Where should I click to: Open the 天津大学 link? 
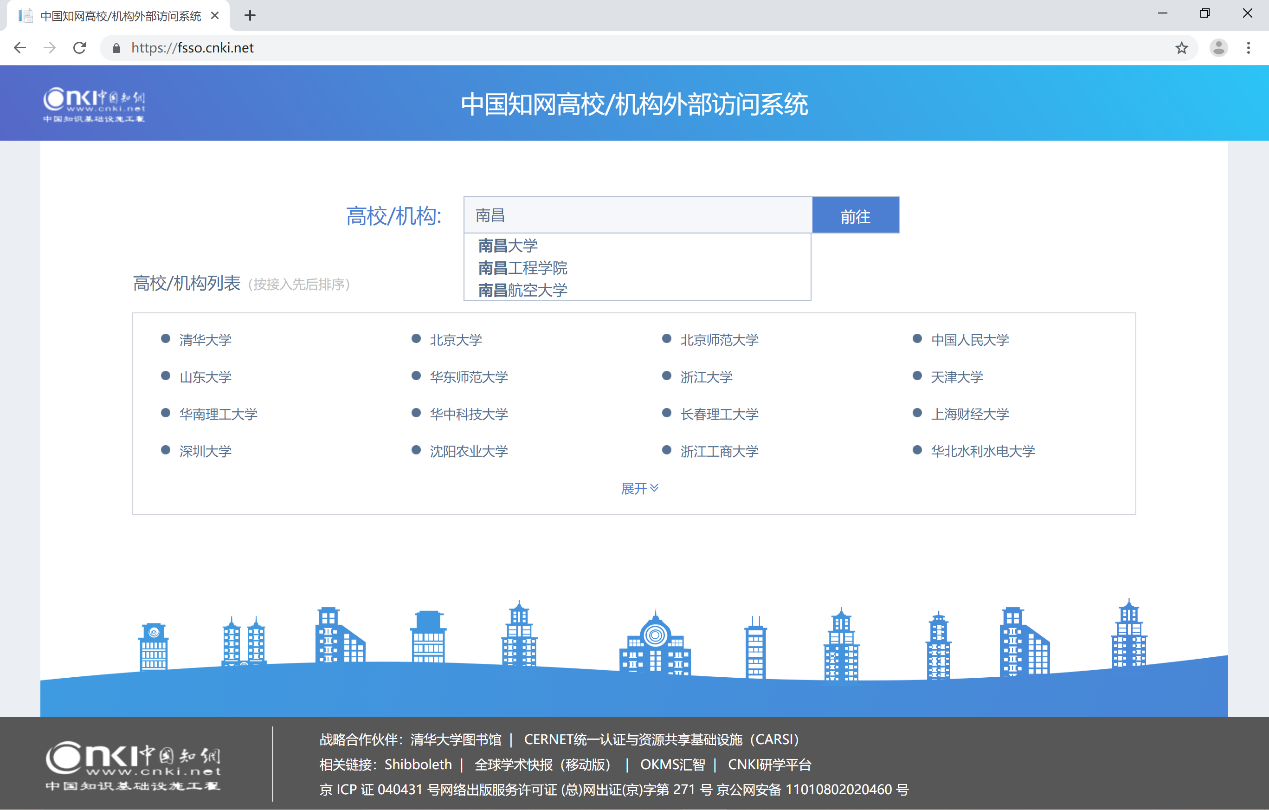[x=957, y=377]
